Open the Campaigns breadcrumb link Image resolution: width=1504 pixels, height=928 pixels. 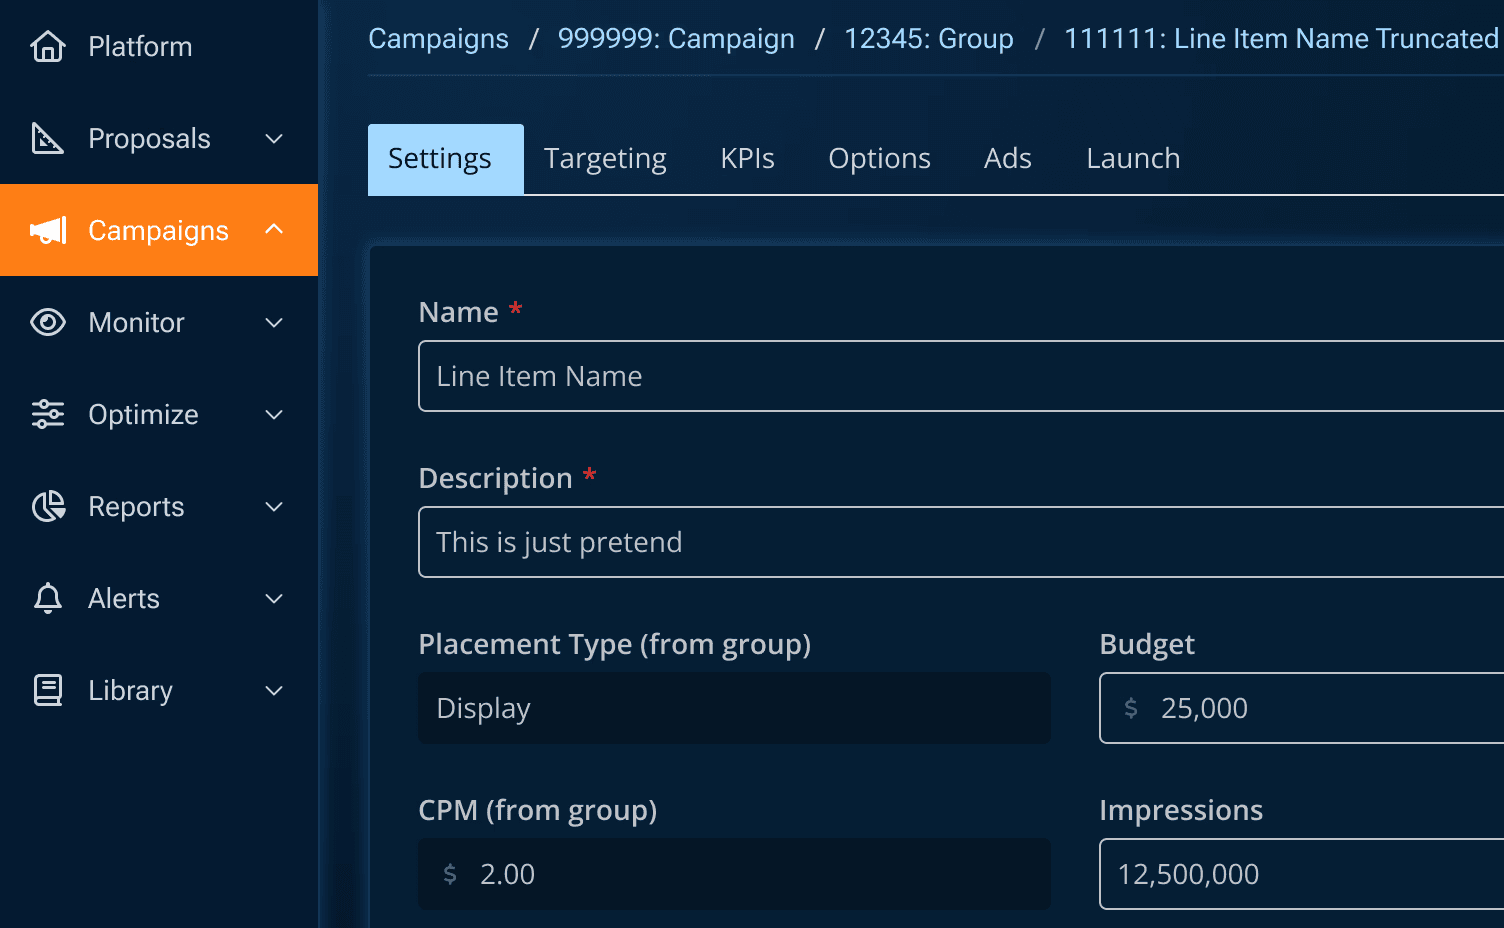[x=438, y=38]
